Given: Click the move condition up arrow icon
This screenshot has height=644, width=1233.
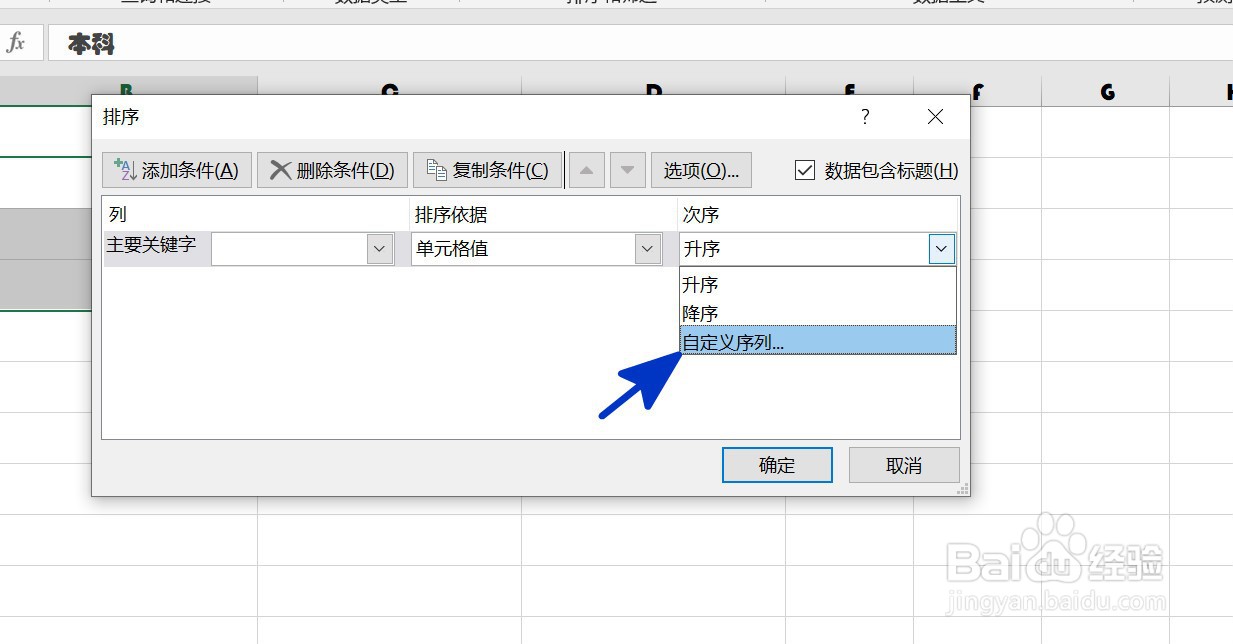Looking at the screenshot, I should [x=586, y=169].
